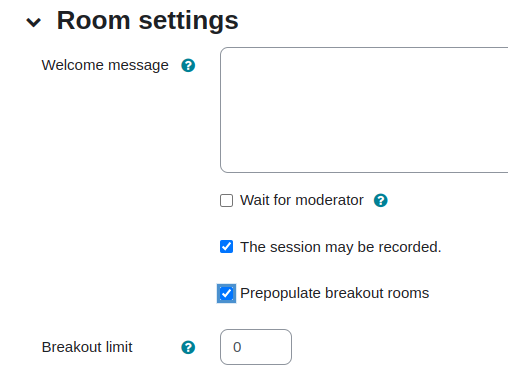Show the question mark tooltip beside Breakout limit
This screenshot has width=508, height=377.
(x=188, y=347)
